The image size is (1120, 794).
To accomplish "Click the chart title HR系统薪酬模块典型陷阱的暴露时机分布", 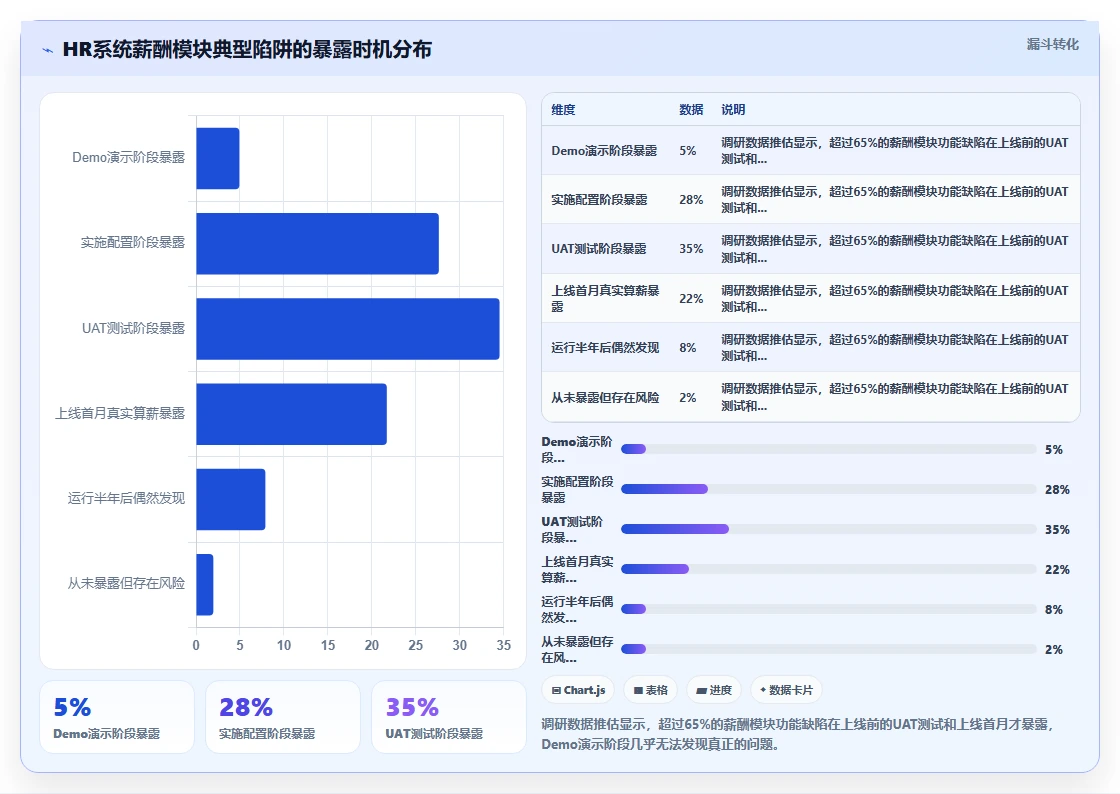I will click(x=247, y=50).
